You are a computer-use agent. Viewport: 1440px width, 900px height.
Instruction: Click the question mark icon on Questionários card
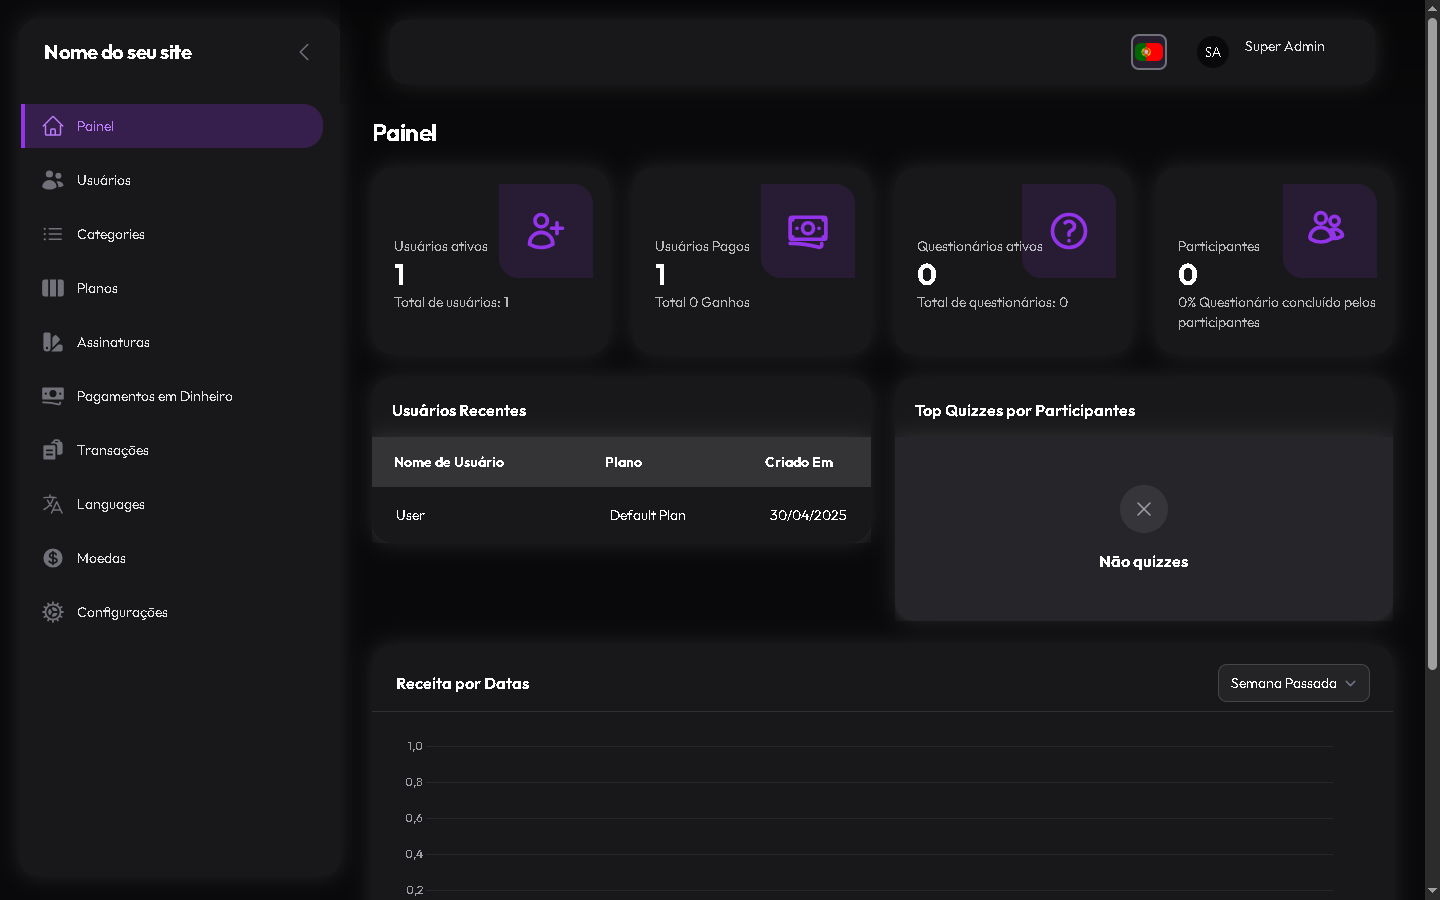pyautogui.click(x=1069, y=231)
